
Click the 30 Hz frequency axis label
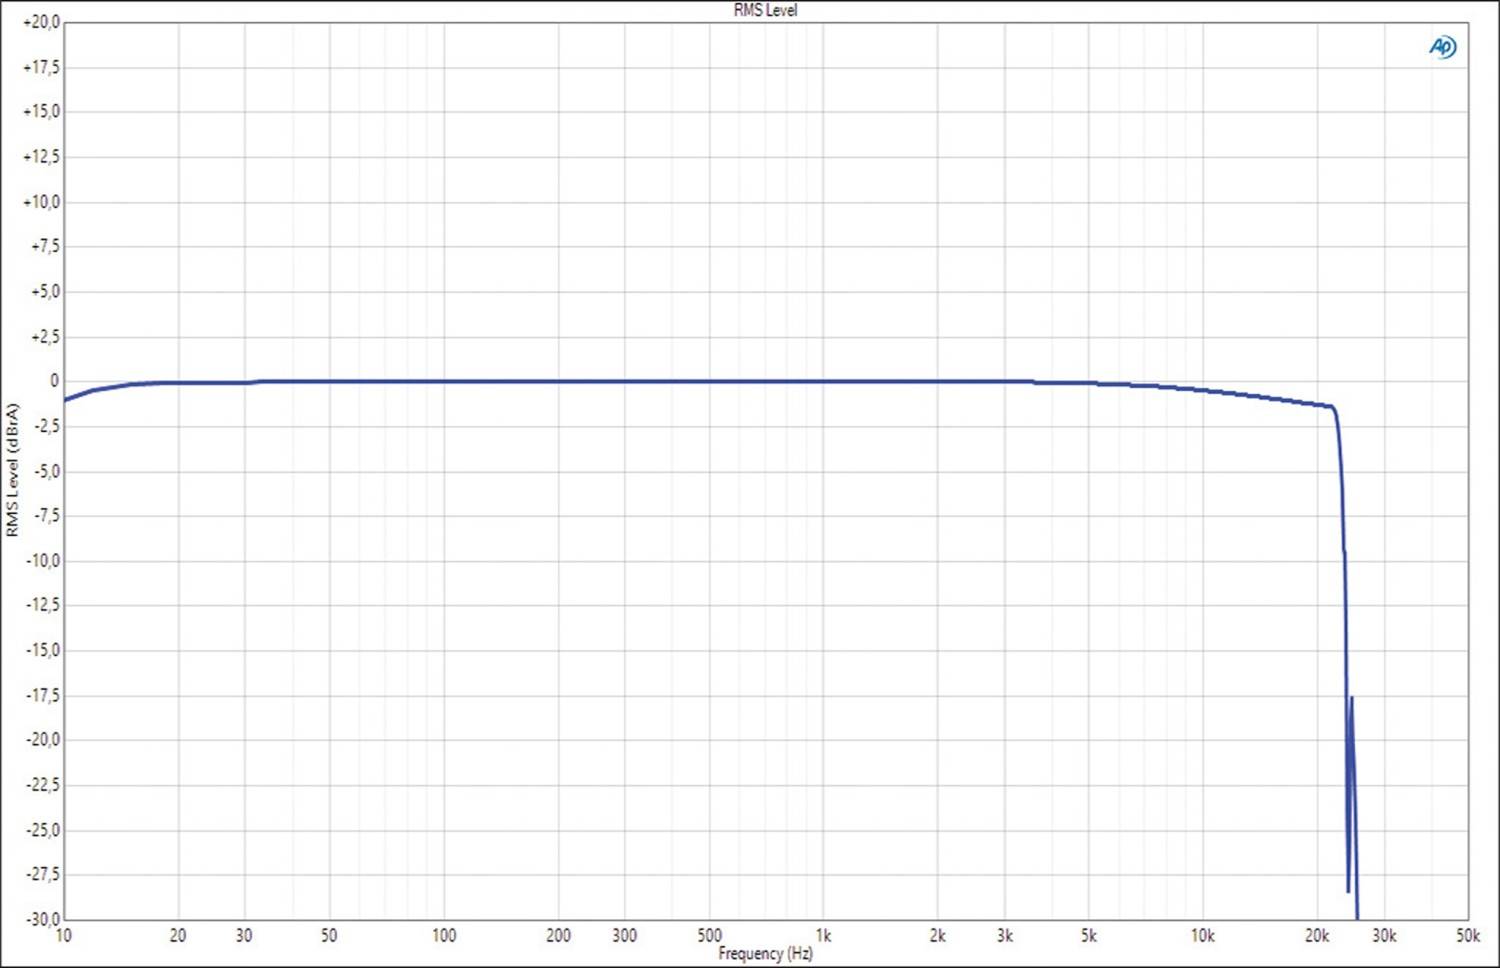[x=244, y=935]
